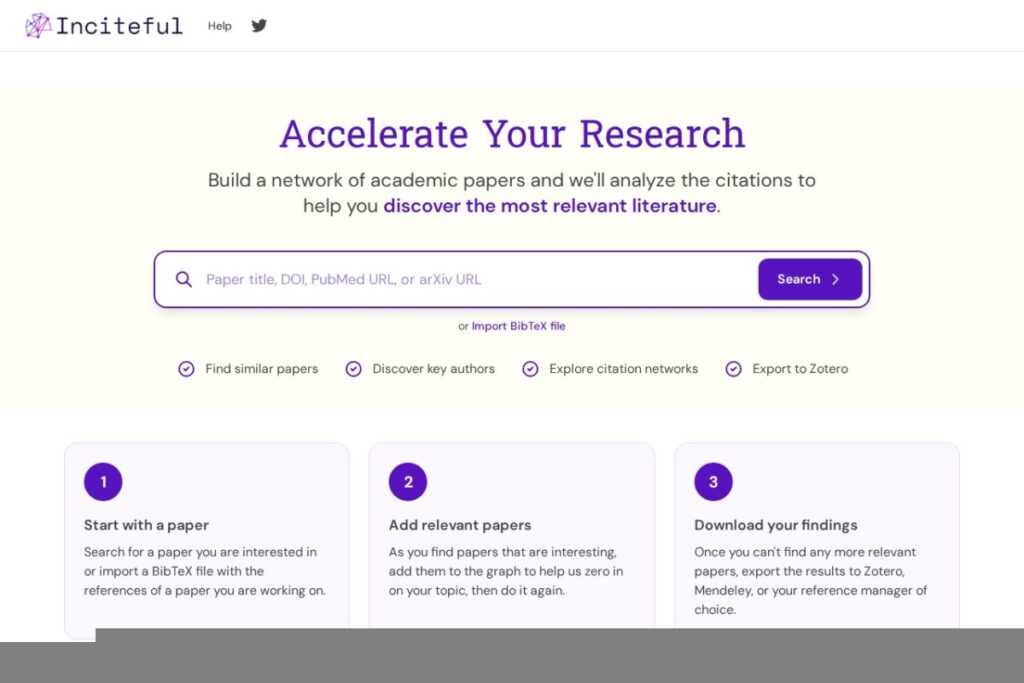Click the 'Search for a paper you are interested in' description
This screenshot has height=683, width=1024.
(x=204, y=571)
